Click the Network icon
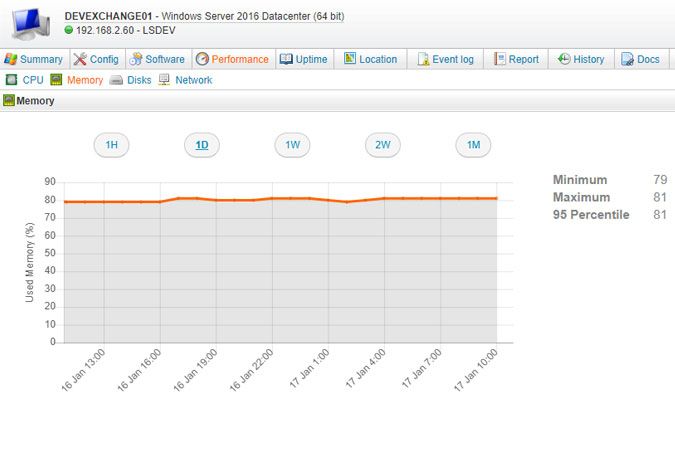This screenshot has height=450, width=675. (x=164, y=80)
